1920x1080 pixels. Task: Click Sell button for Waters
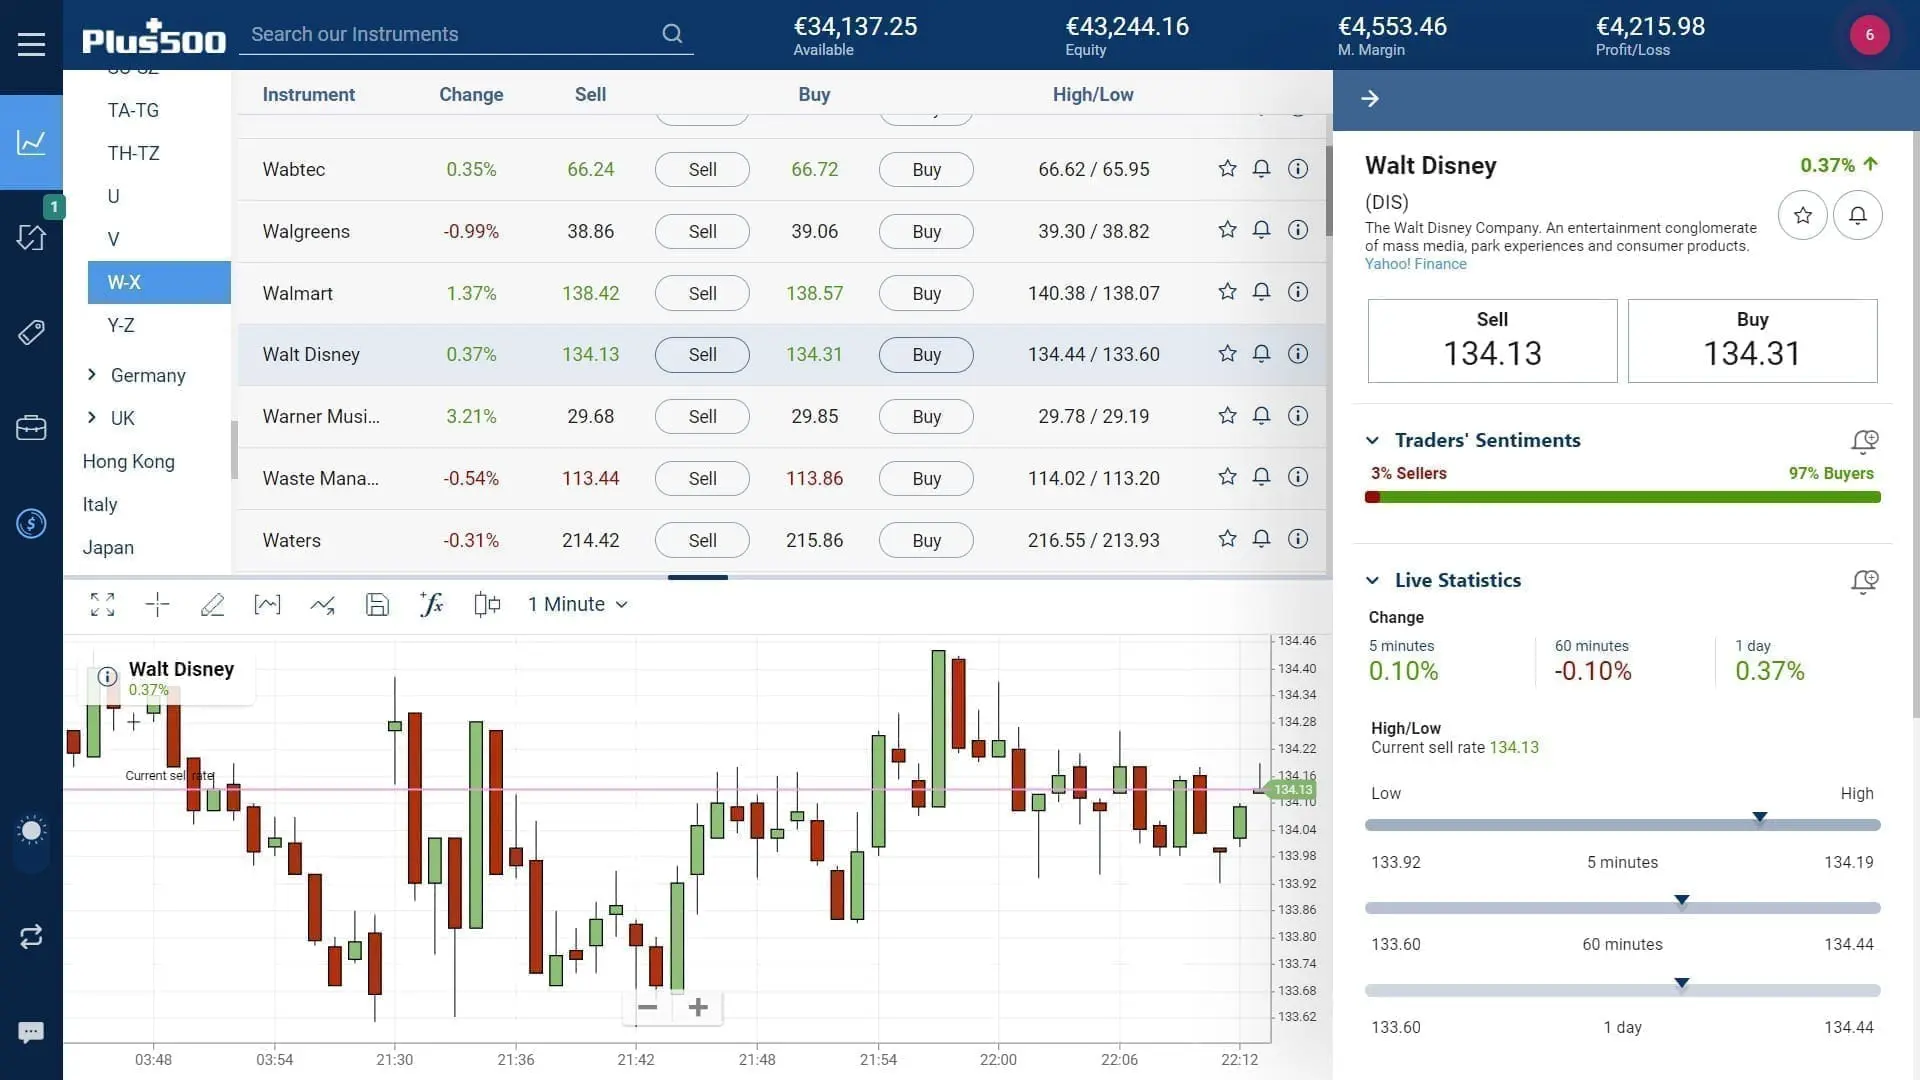pos(702,540)
